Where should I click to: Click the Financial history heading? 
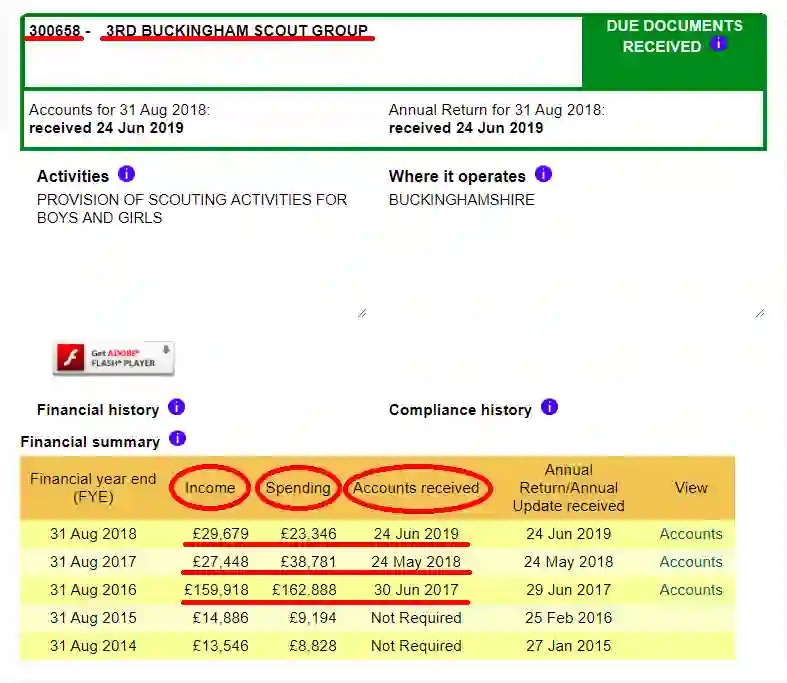98,410
